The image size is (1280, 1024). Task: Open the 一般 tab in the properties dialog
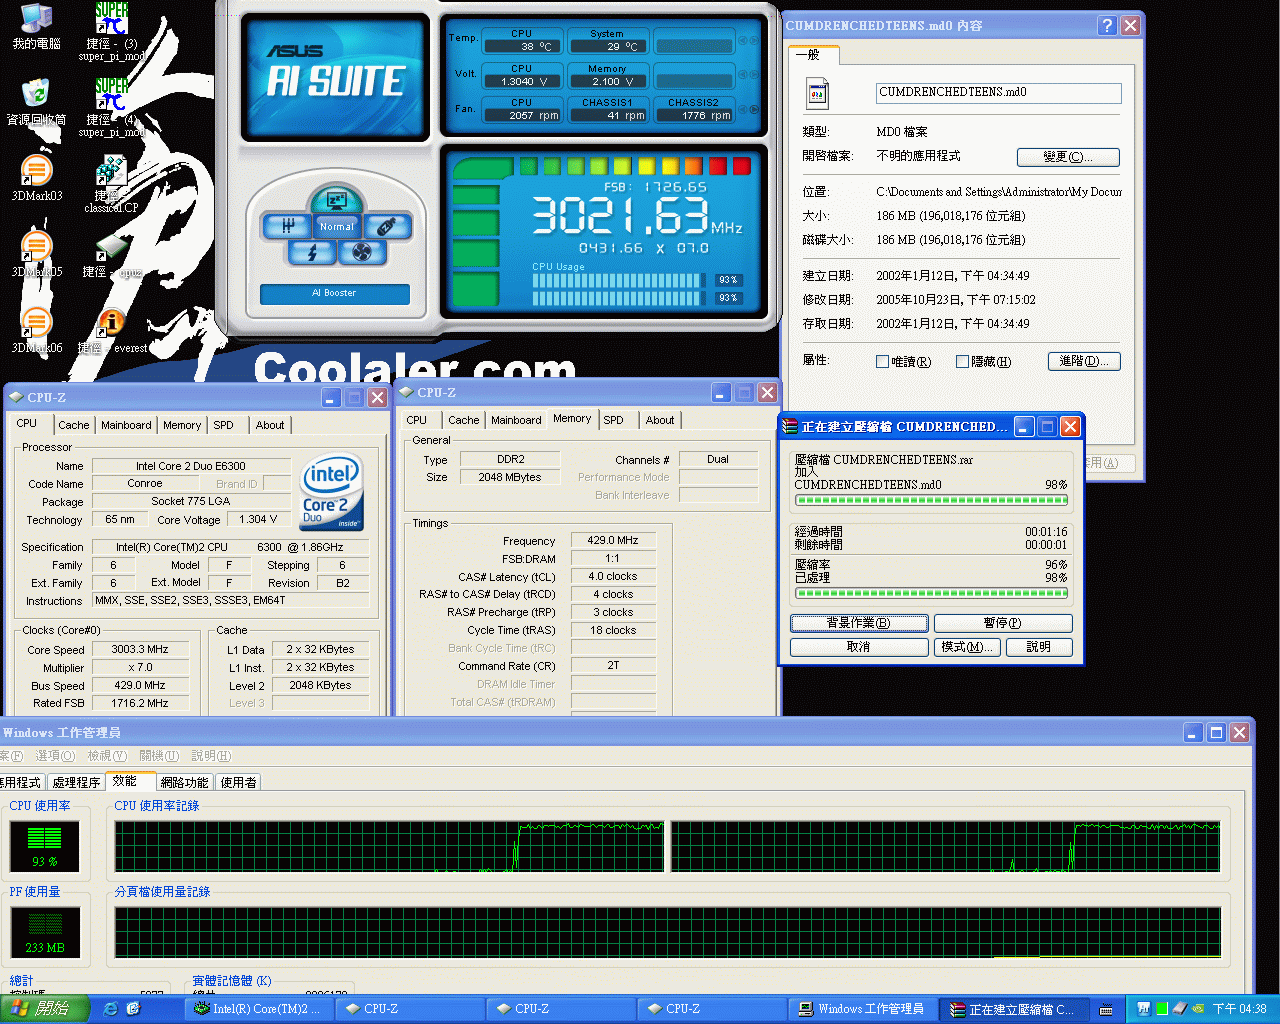coord(813,55)
